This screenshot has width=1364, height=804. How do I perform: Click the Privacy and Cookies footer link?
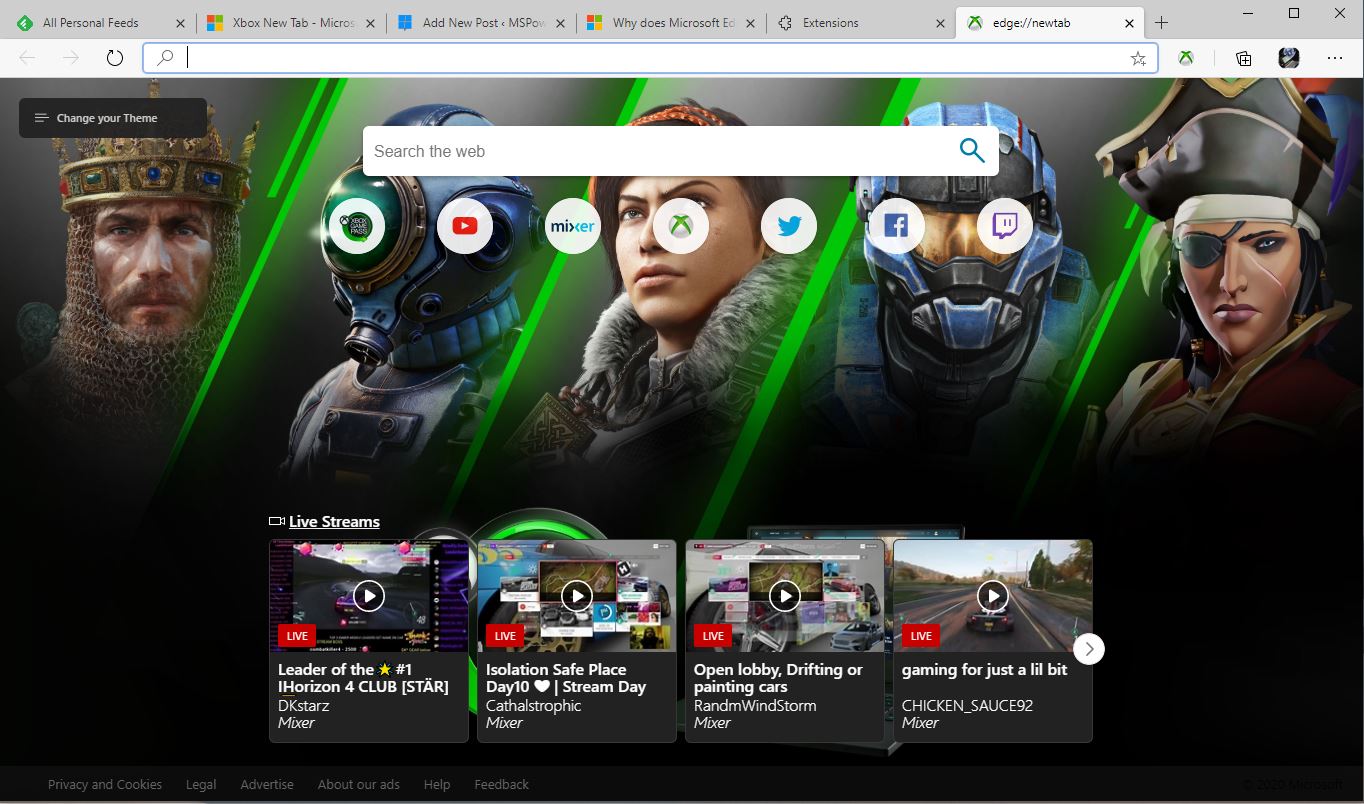pos(105,784)
